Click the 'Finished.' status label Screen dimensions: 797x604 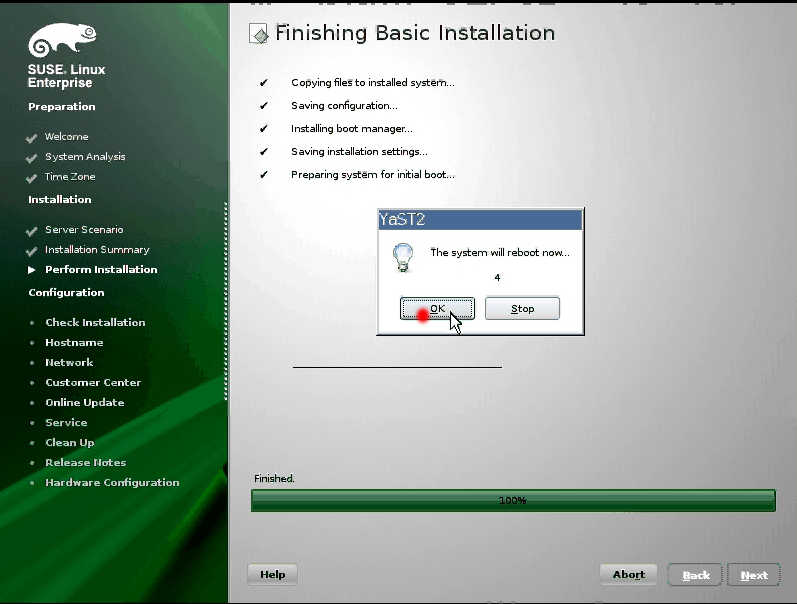click(274, 478)
